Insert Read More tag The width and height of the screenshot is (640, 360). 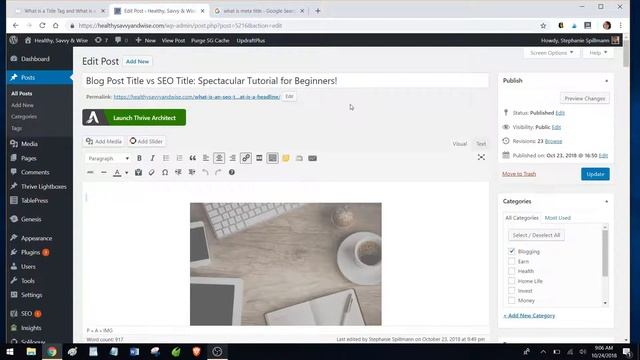259,158
